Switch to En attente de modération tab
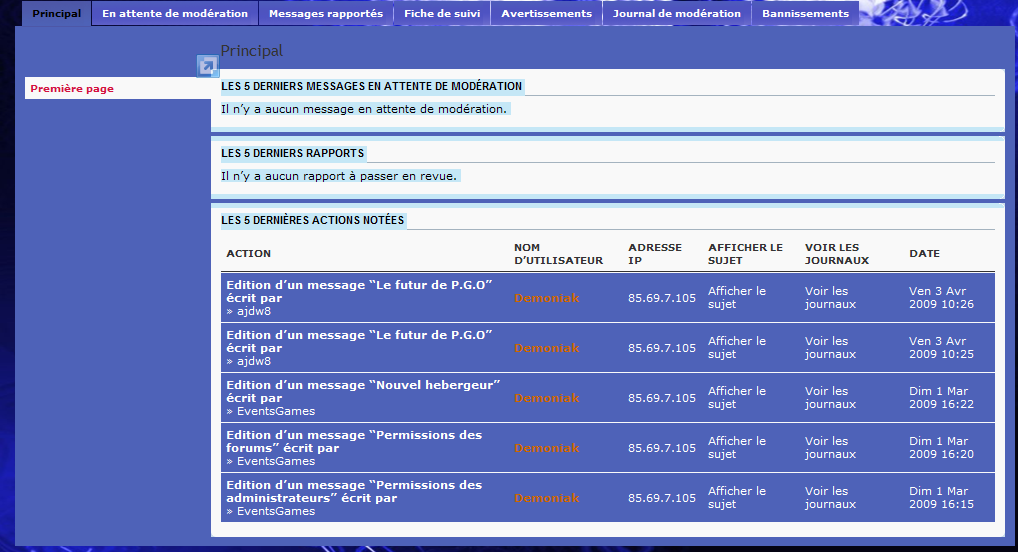 pyautogui.click(x=175, y=14)
